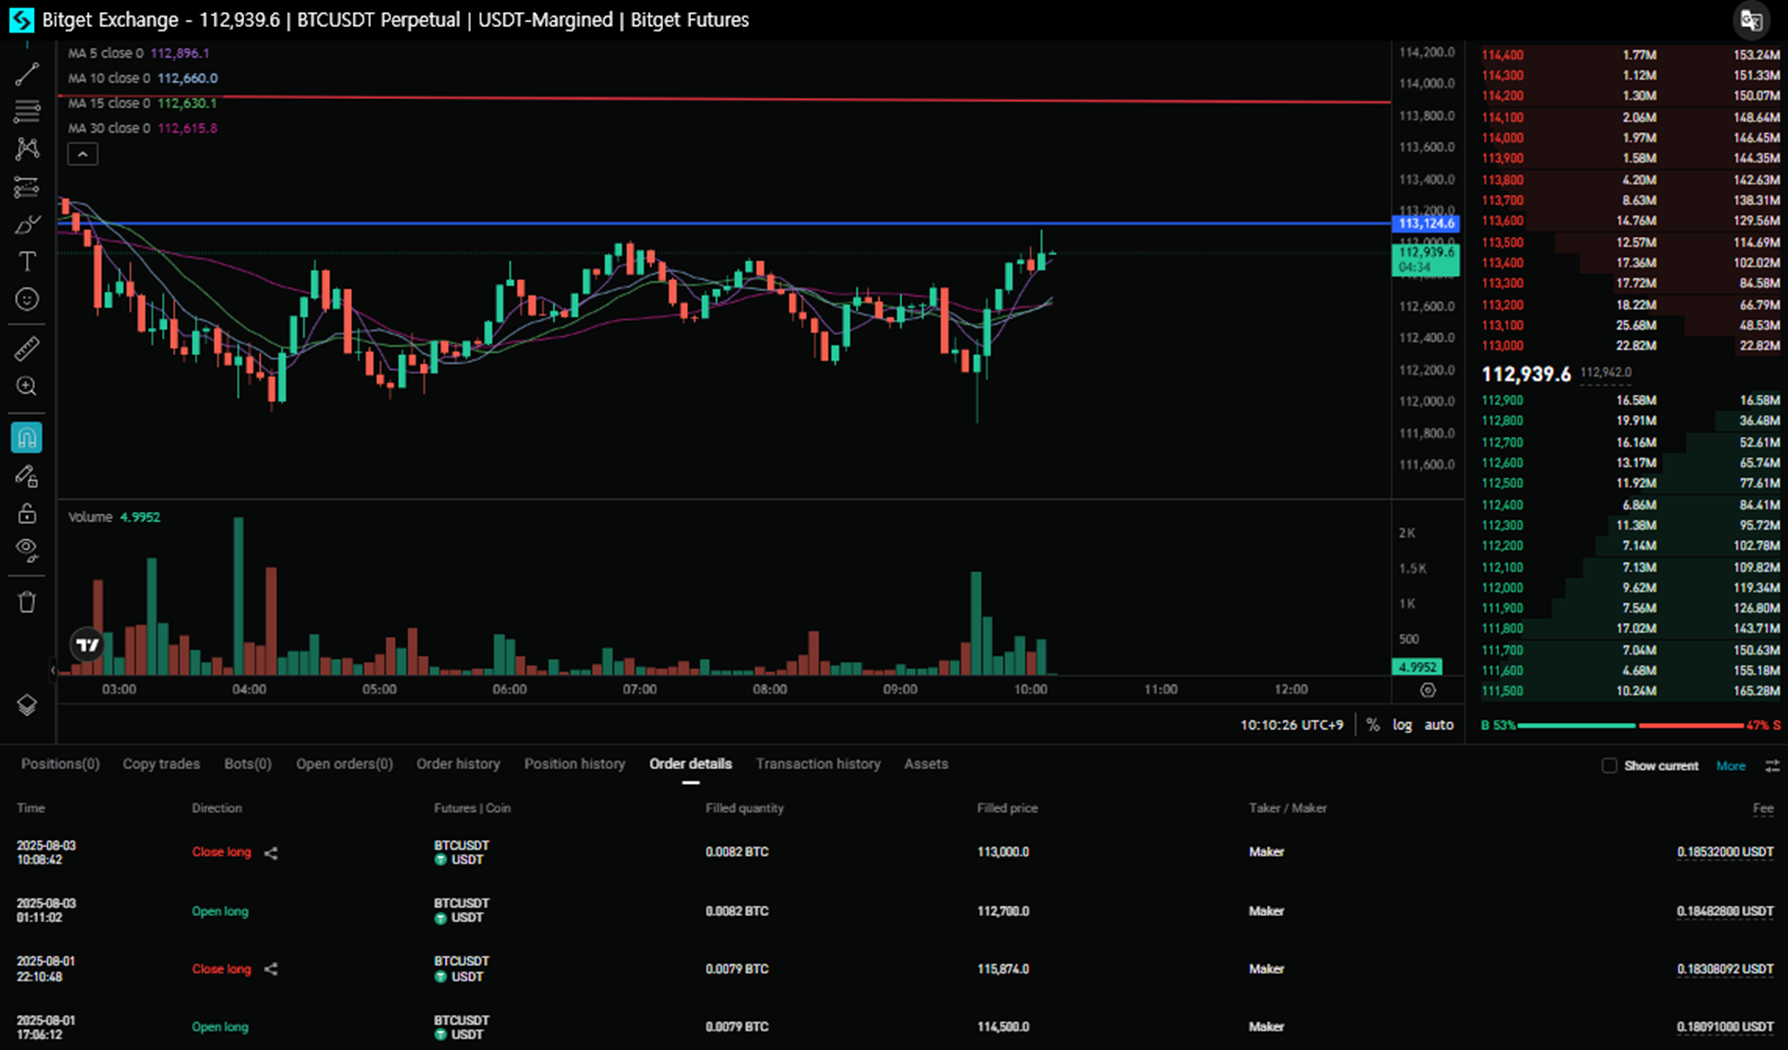Open the Position history tab
Viewport: 1788px width, 1050px height.
coord(575,764)
